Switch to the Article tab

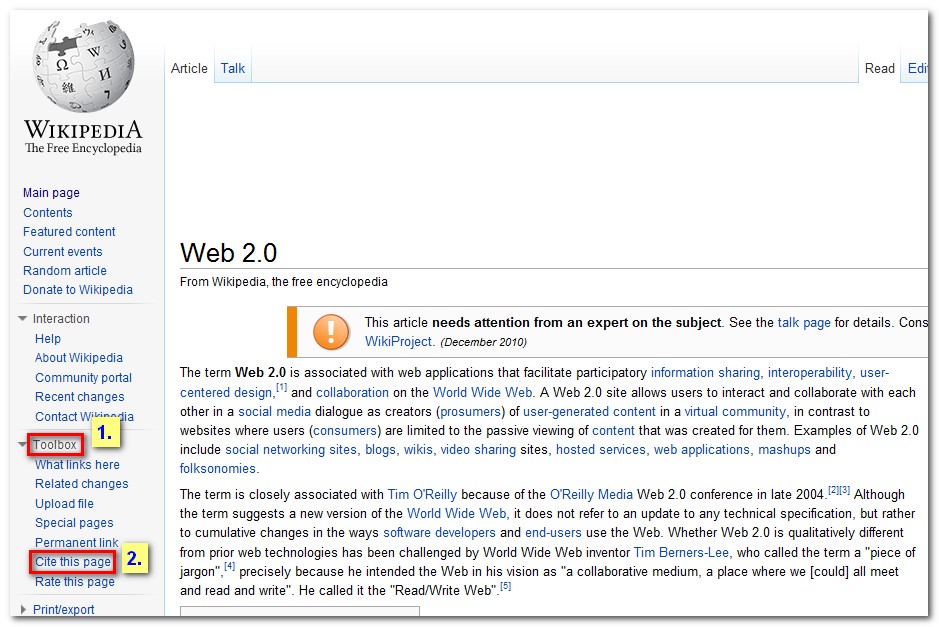[189, 68]
